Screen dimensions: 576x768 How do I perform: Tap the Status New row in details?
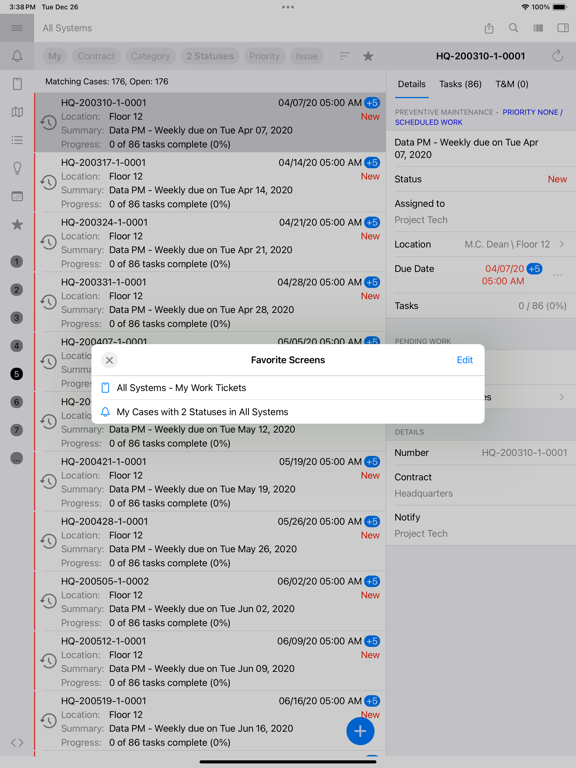point(480,179)
